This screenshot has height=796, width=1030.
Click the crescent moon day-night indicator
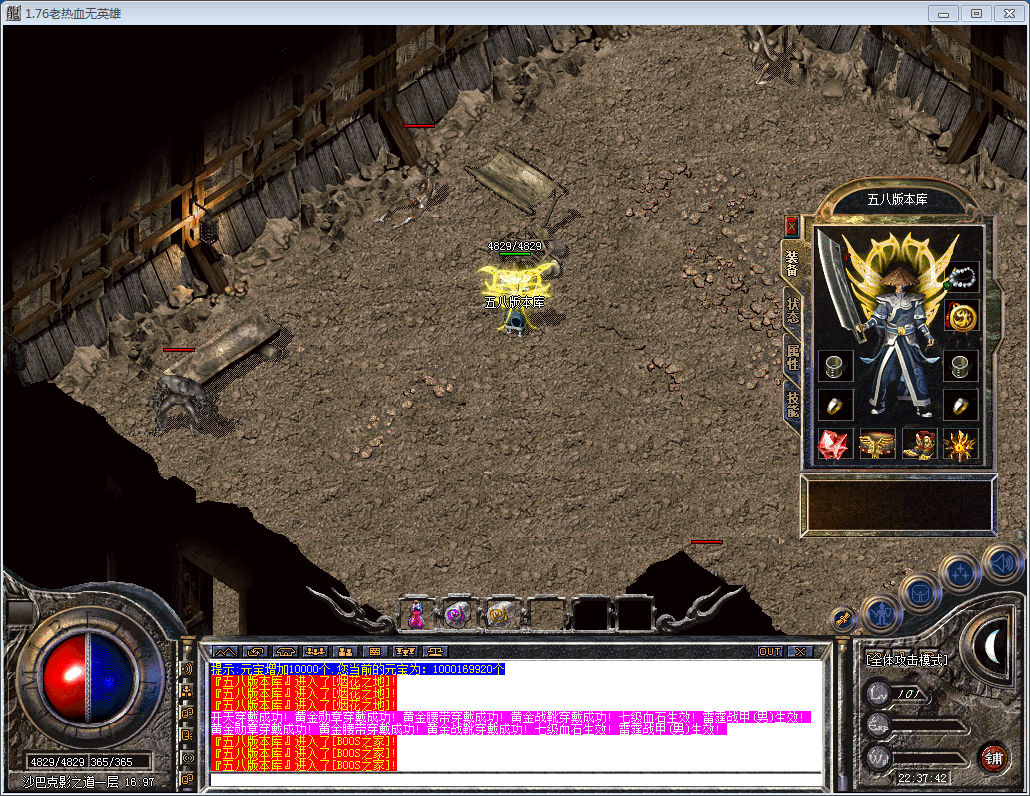994,647
